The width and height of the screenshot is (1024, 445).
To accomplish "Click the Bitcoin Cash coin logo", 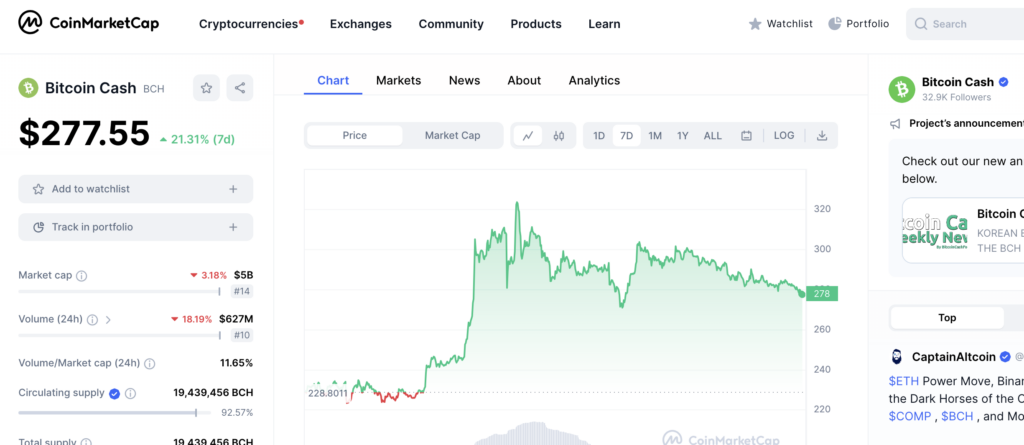I will pyautogui.click(x=28, y=88).
